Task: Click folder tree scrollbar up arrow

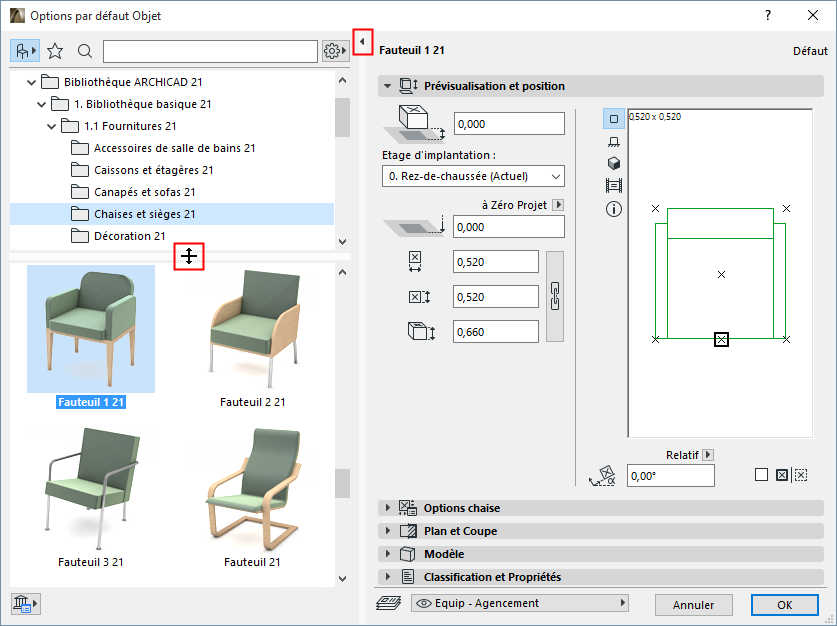Action: [x=343, y=80]
